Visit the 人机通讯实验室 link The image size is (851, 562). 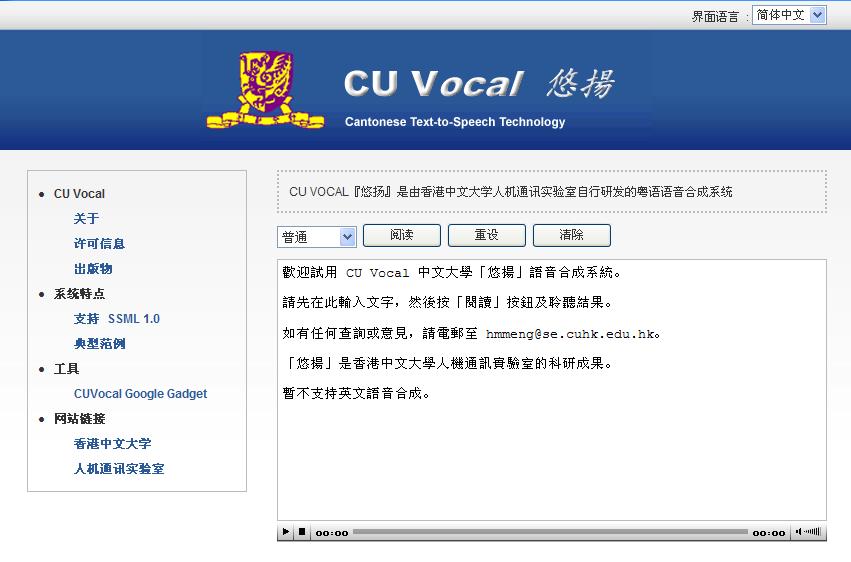click(x=119, y=469)
